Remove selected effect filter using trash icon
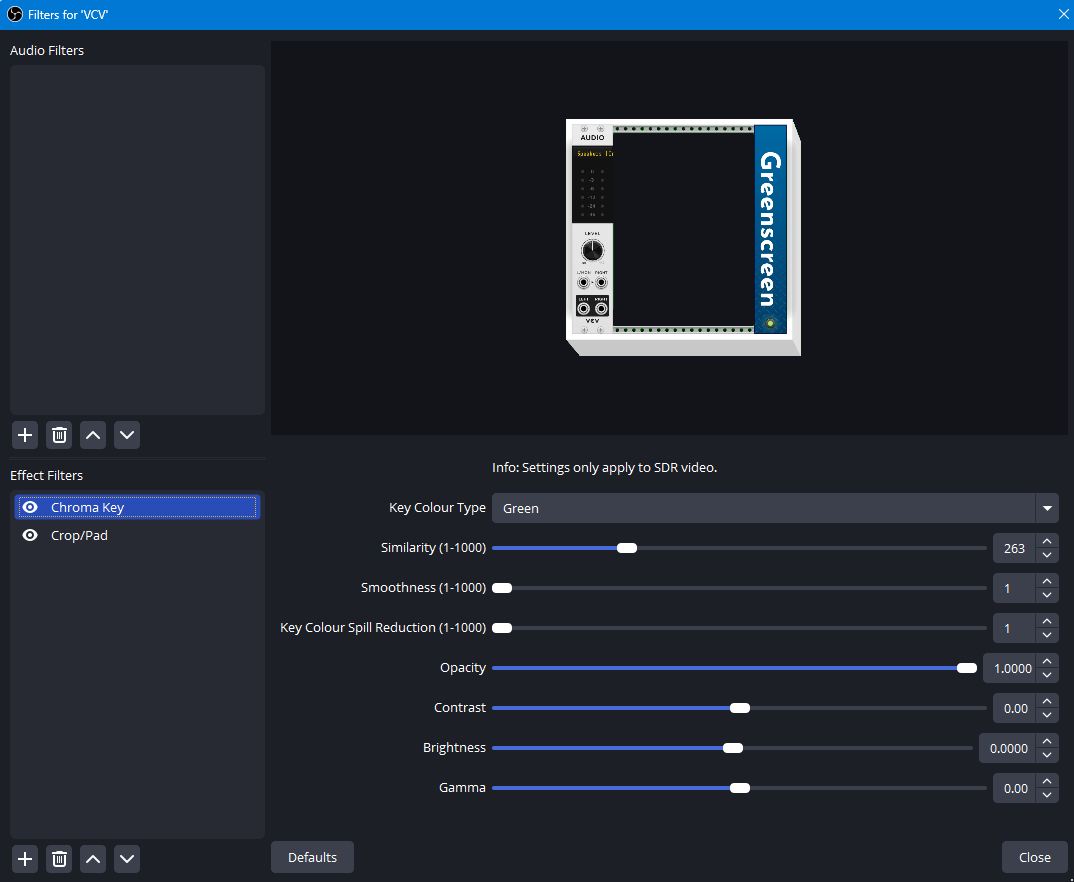 59,859
